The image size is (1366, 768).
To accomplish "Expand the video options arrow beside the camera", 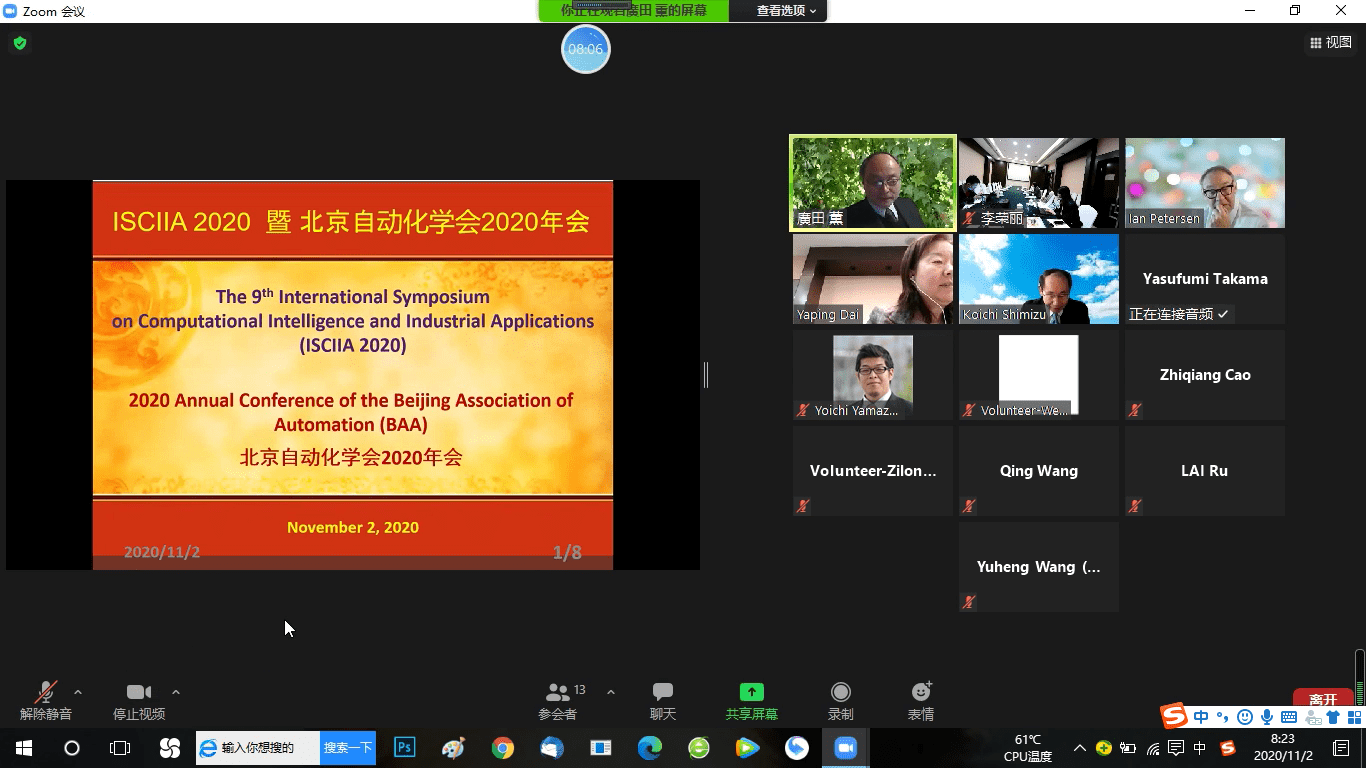I will click(x=176, y=692).
